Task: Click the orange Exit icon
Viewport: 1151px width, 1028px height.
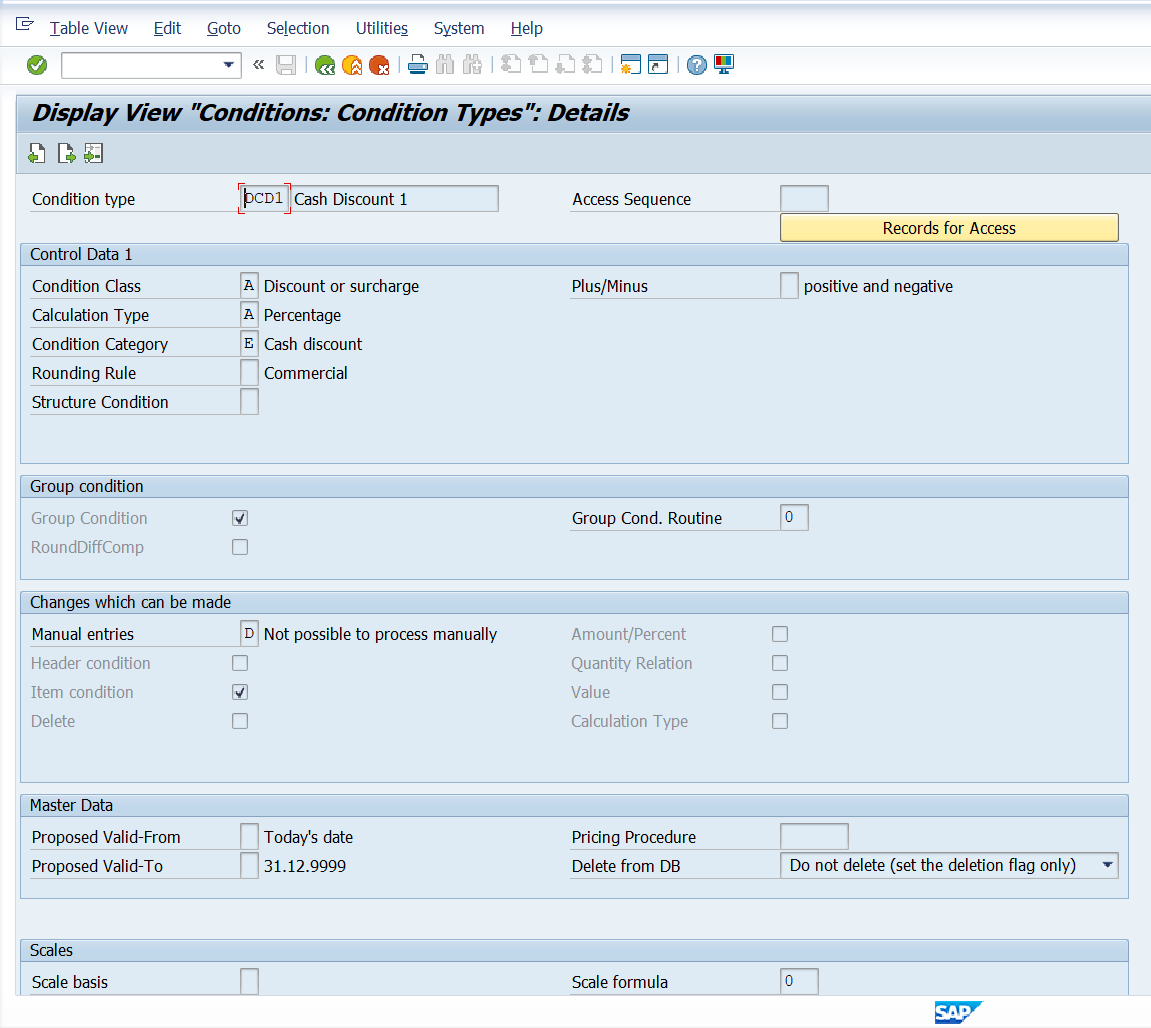Action: [352, 65]
